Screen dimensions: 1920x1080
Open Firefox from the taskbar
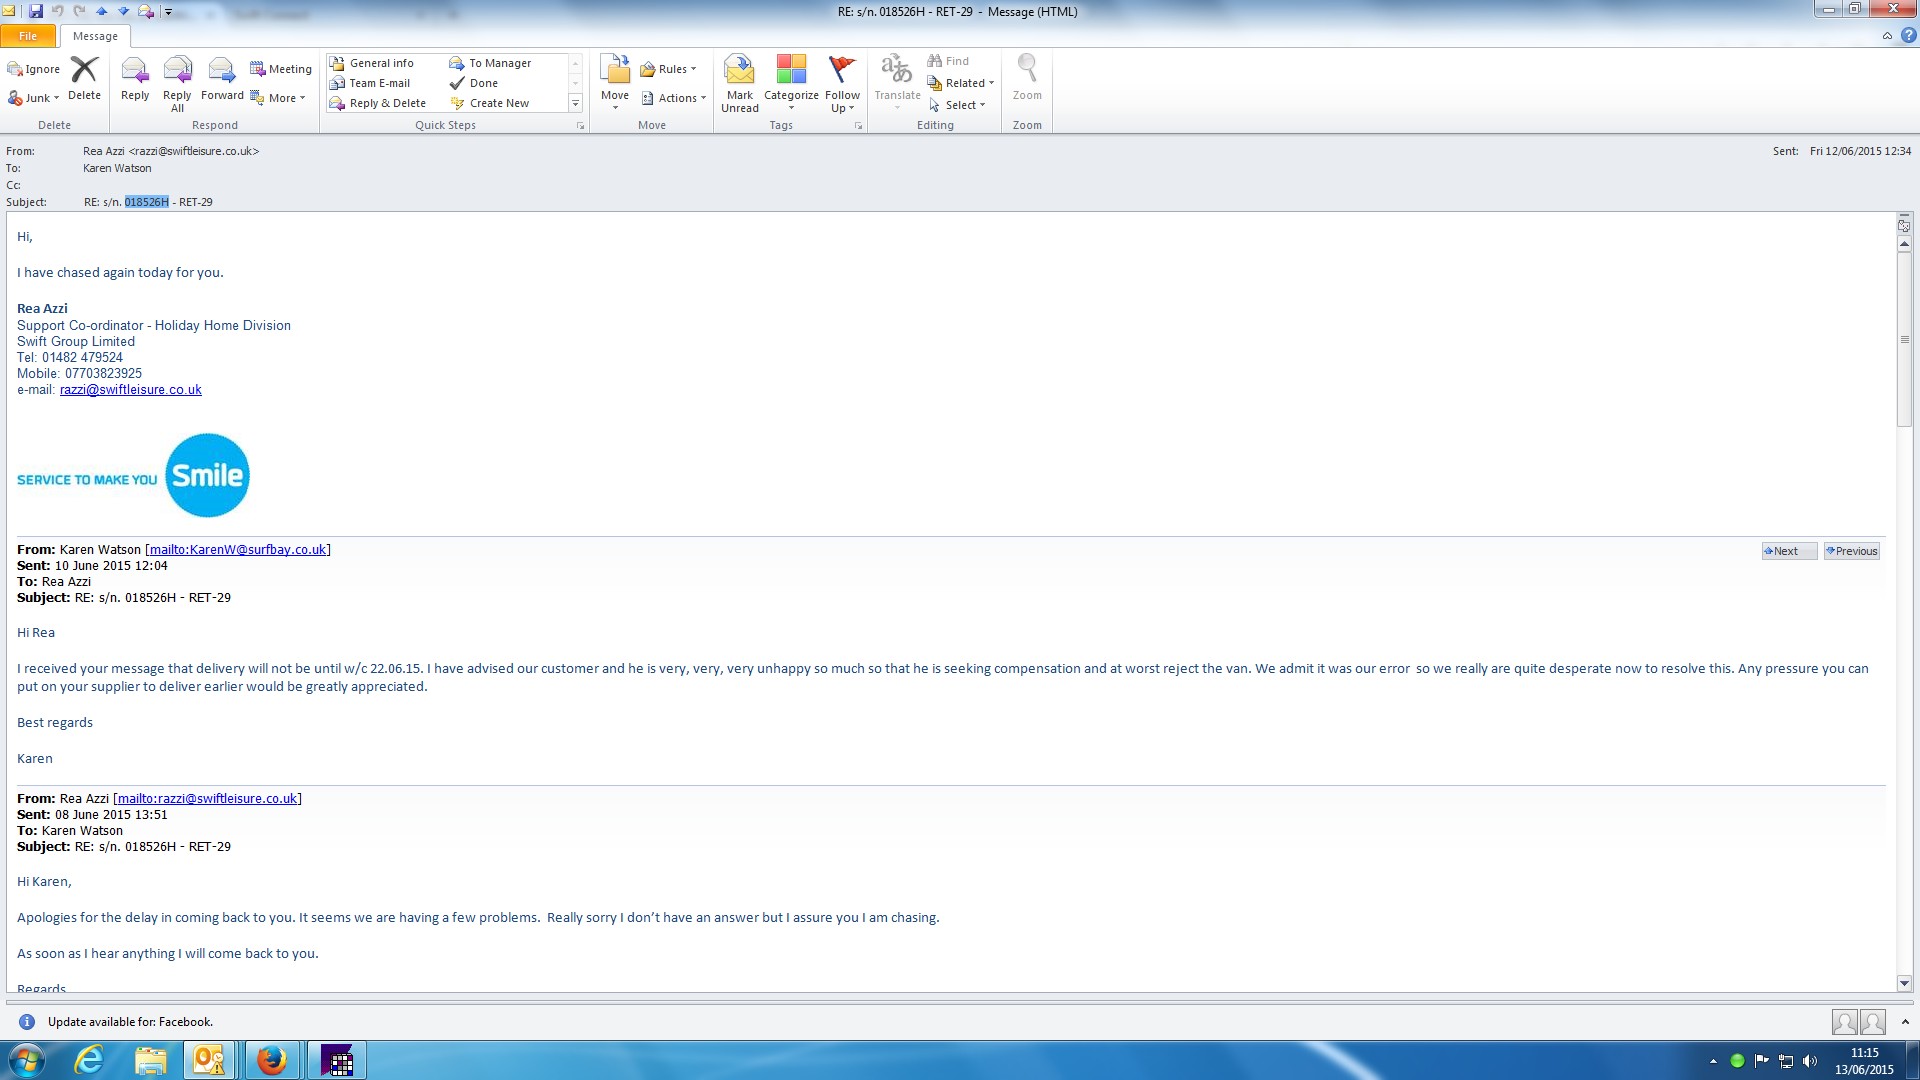tap(271, 1060)
